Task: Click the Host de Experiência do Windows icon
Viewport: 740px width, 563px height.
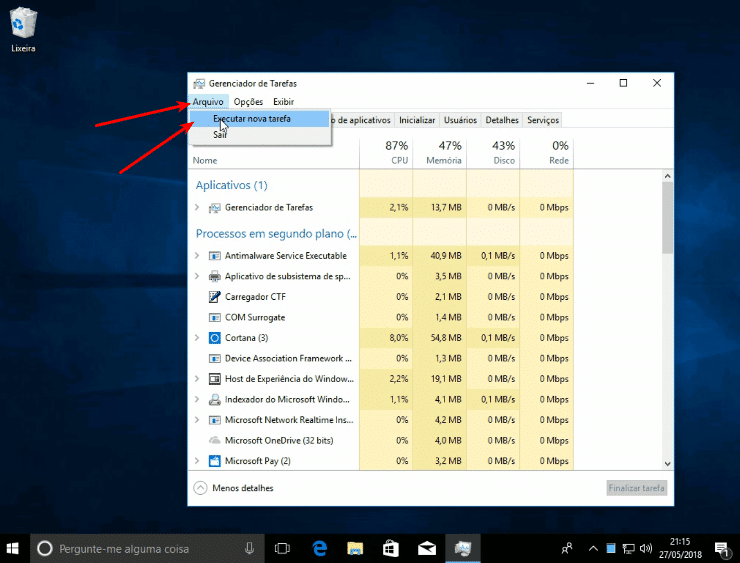Action: click(214, 379)
